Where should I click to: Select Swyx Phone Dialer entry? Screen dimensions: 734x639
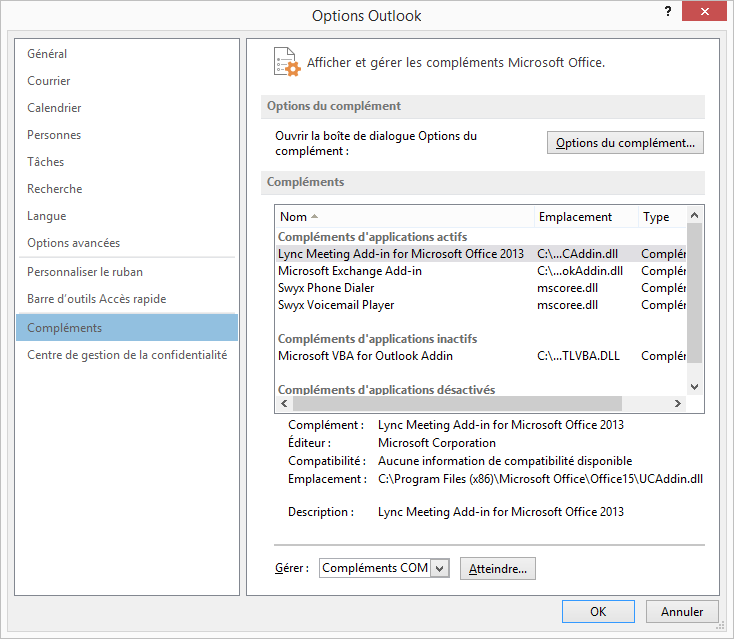click(x=327, y=288)
